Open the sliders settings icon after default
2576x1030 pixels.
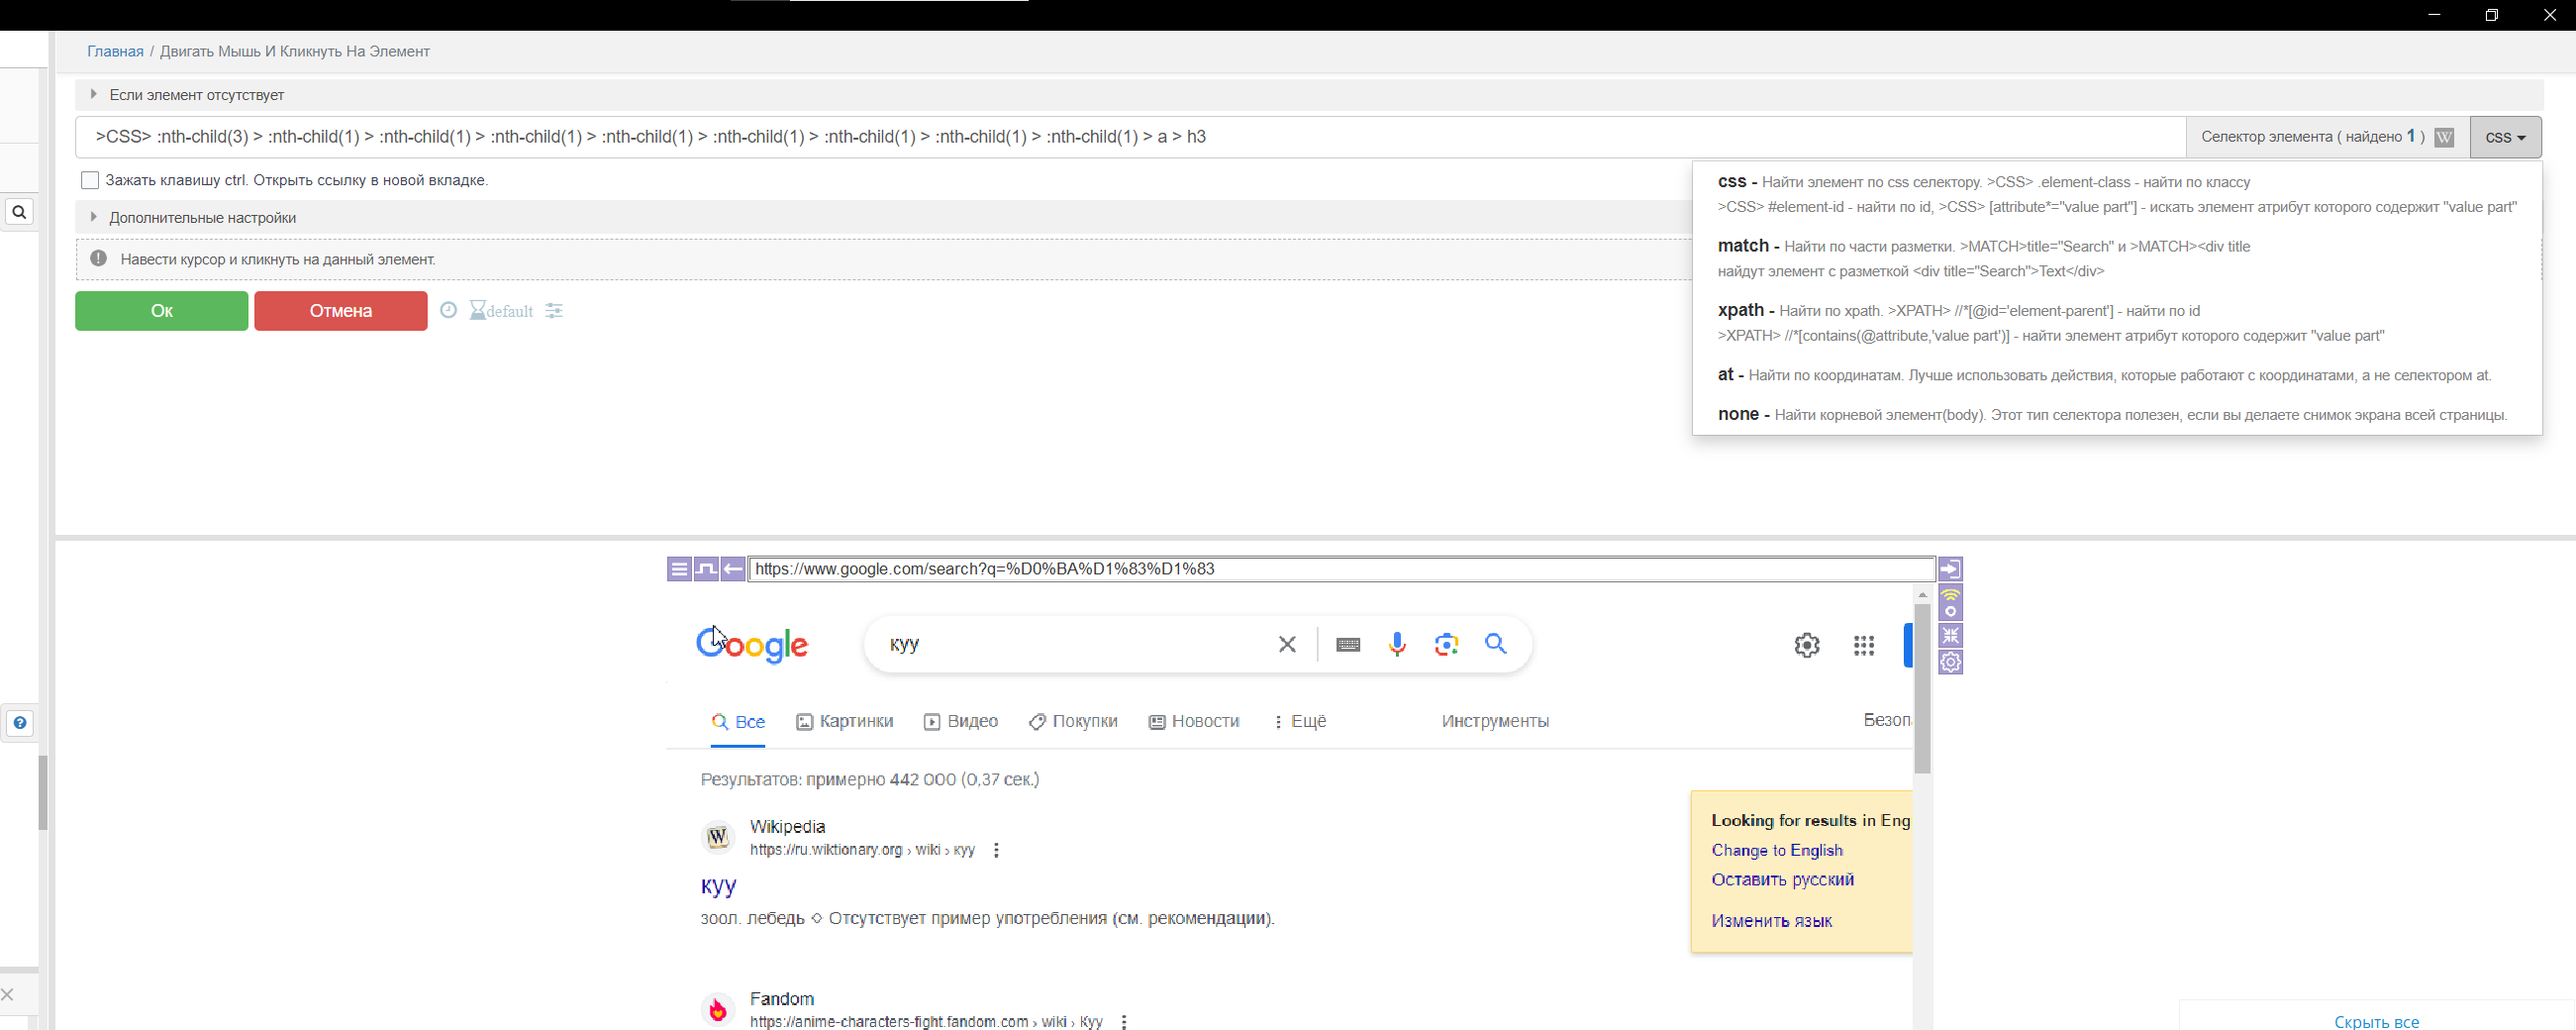(554, 311)
